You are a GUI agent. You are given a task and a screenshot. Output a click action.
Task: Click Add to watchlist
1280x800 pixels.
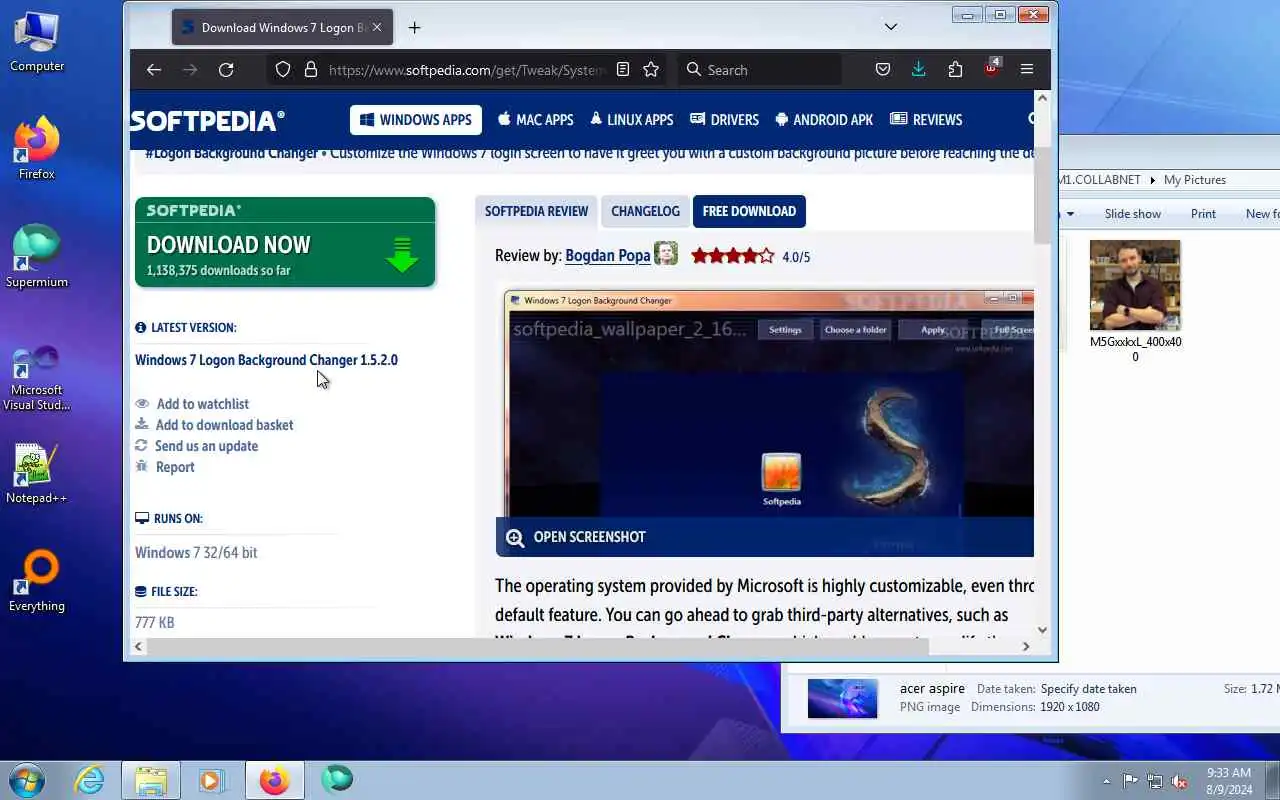coord(203,404)
